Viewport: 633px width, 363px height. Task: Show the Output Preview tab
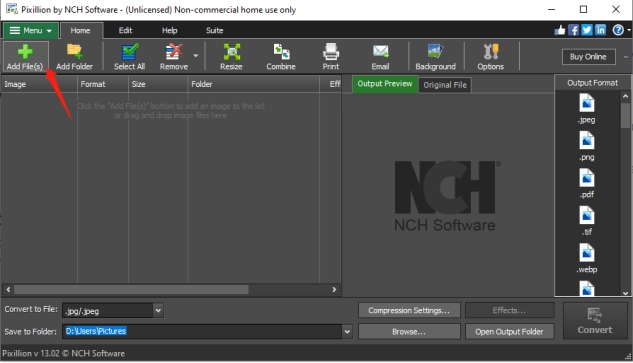click(x=385, y=84)
